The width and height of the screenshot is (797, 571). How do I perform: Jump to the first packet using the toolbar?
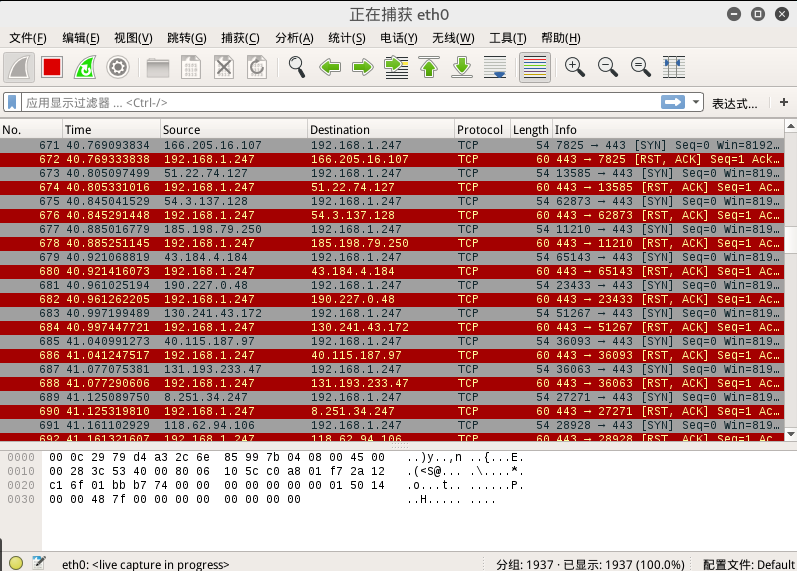(429, 67)
